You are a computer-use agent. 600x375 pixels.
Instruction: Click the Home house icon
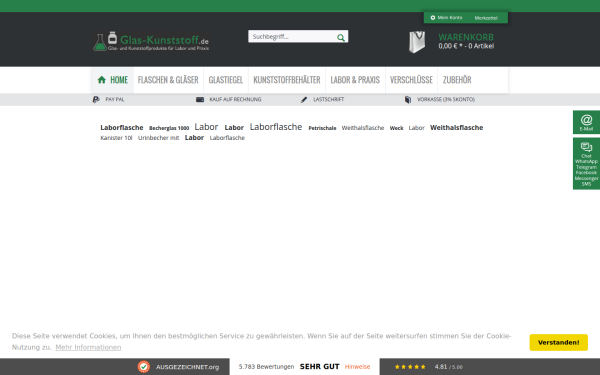click(101, 80)
